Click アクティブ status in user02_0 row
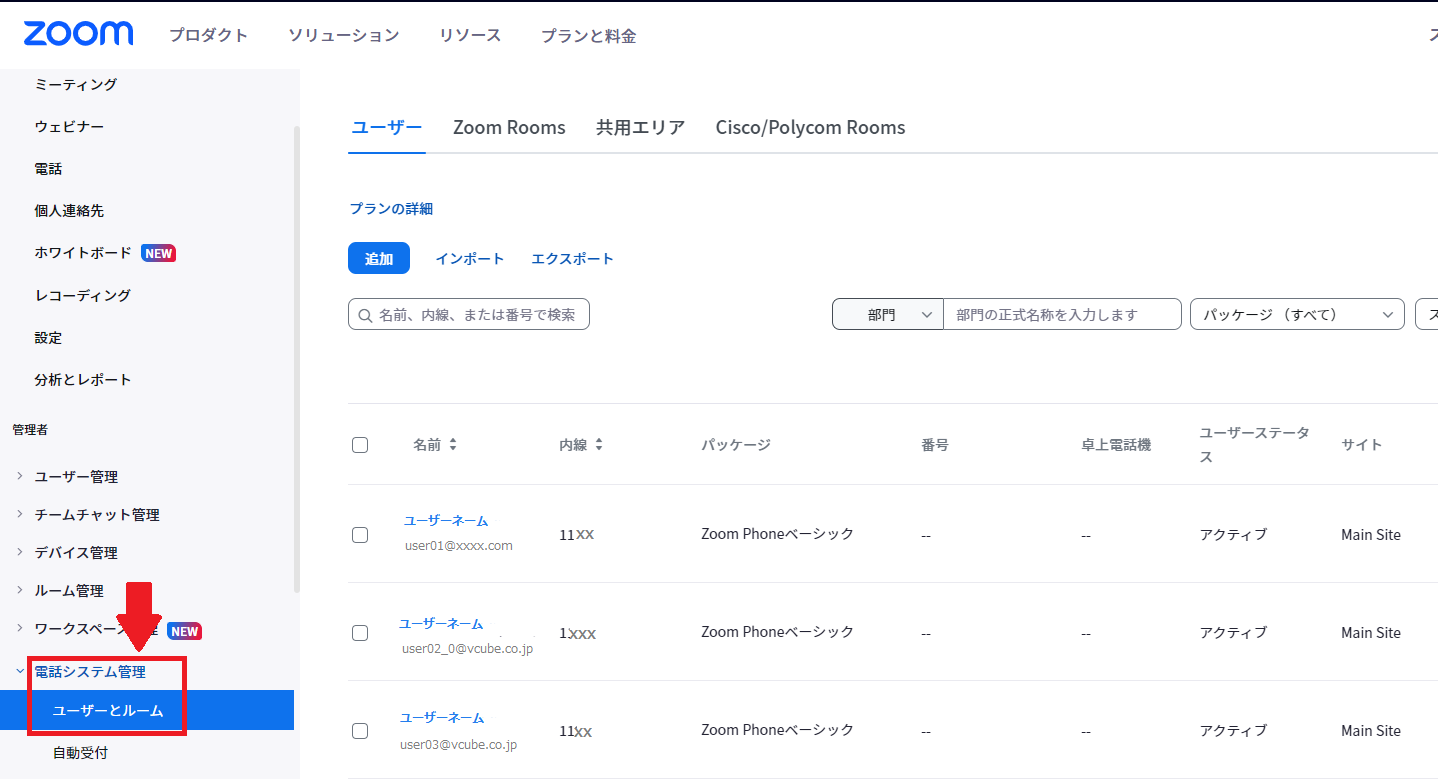 pyautogui.click(x=1233, y=633)
